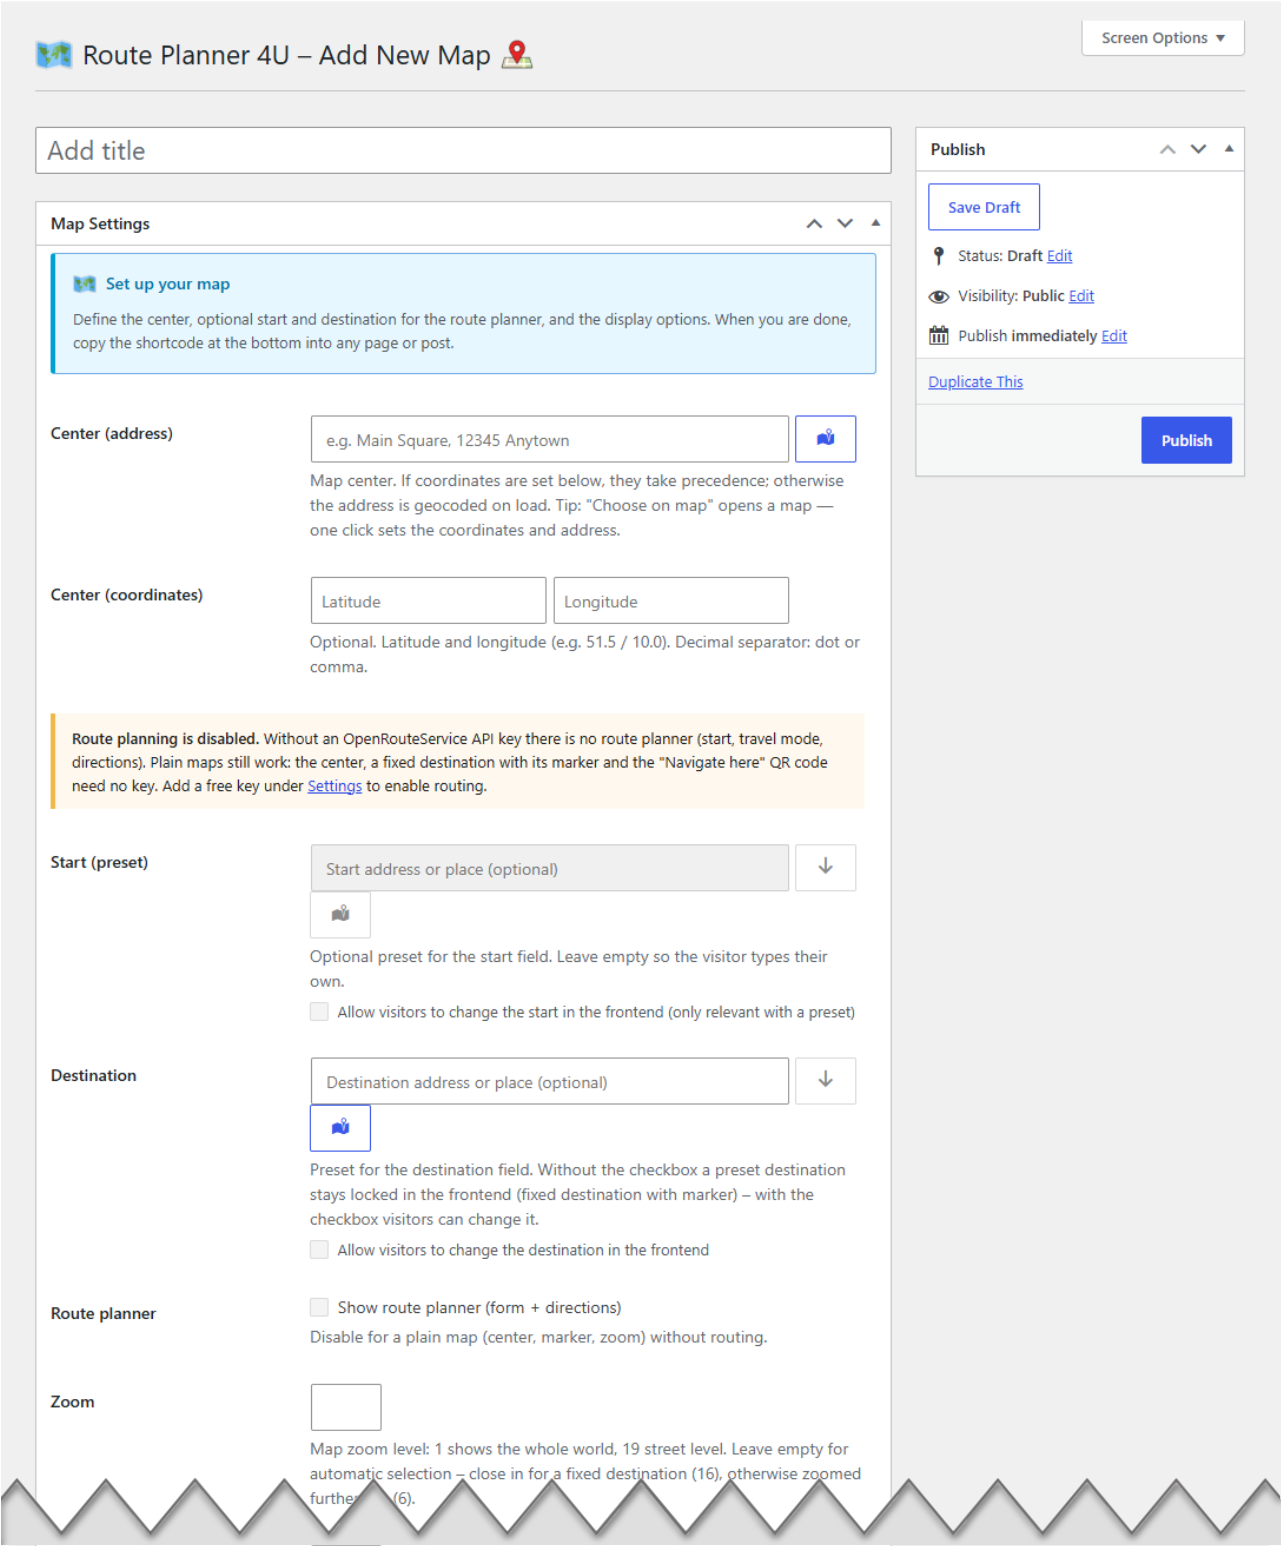Click the down arrow next to Destination address field
Screen dimensions: 1281x1546
click(x=825, y=1080)
